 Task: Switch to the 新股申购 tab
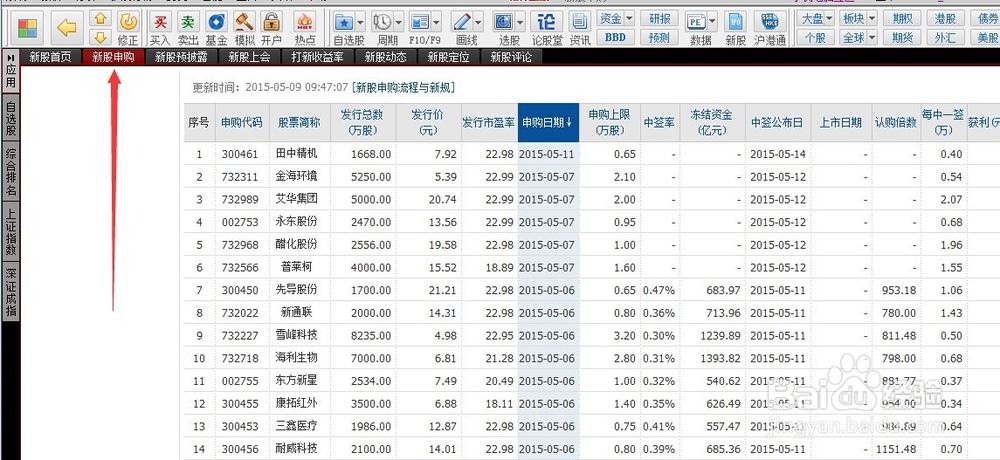coord(113,57)
